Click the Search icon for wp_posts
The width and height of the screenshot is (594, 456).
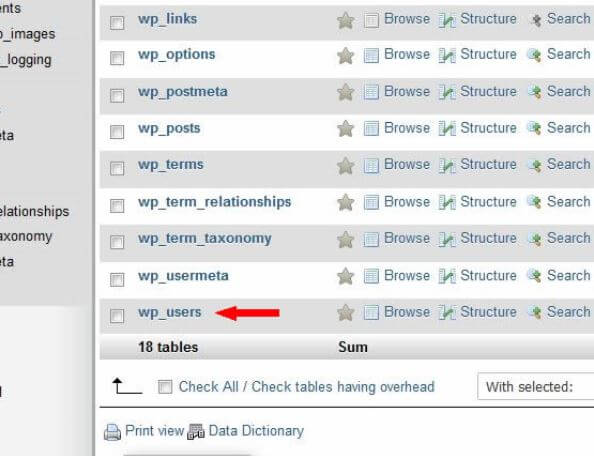coord(535,128)
